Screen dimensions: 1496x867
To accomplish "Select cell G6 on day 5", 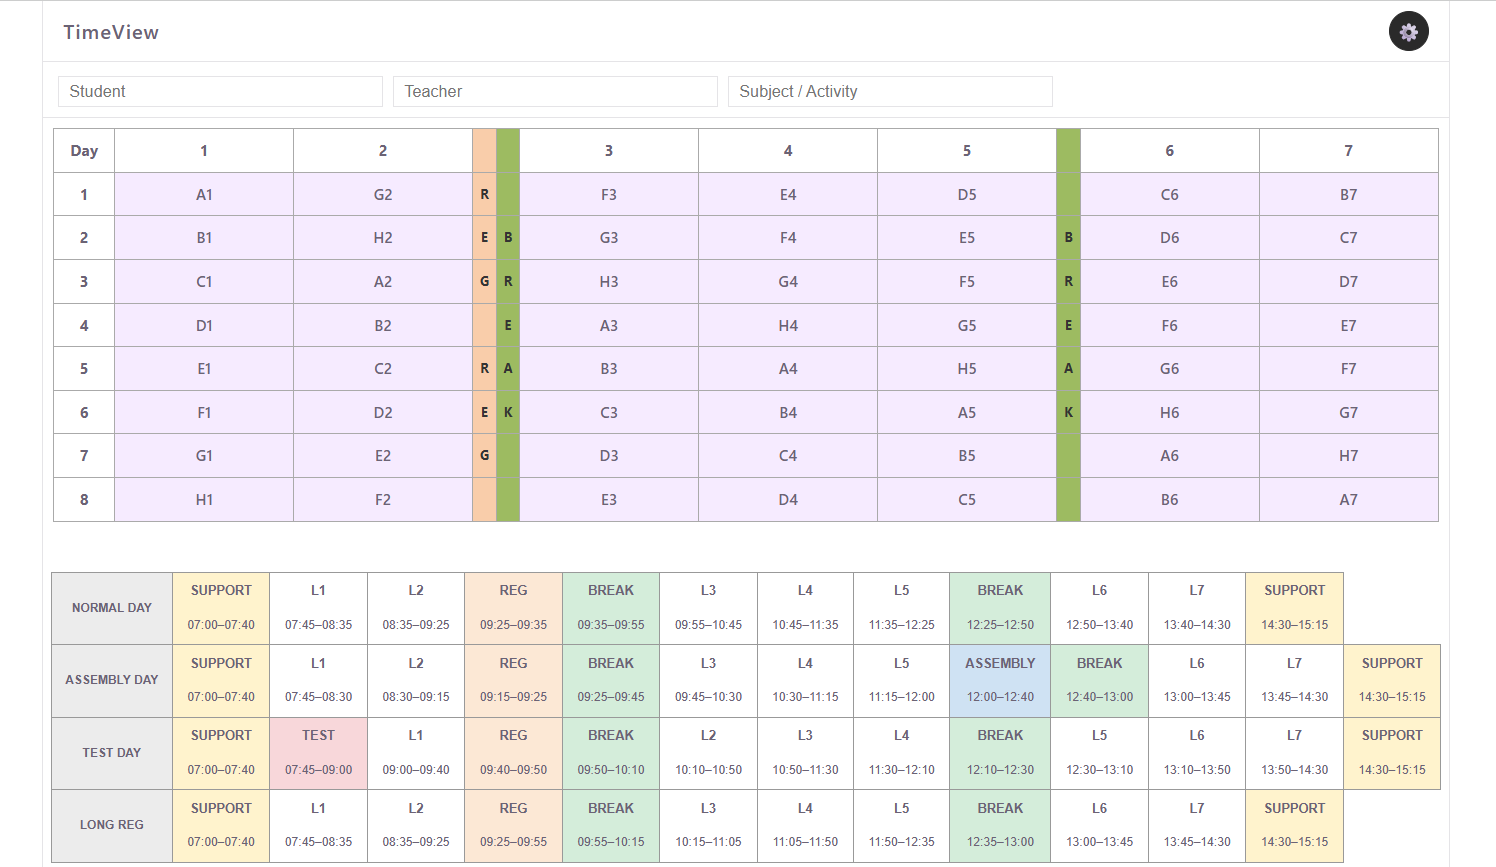I will tap(1170, 369).
